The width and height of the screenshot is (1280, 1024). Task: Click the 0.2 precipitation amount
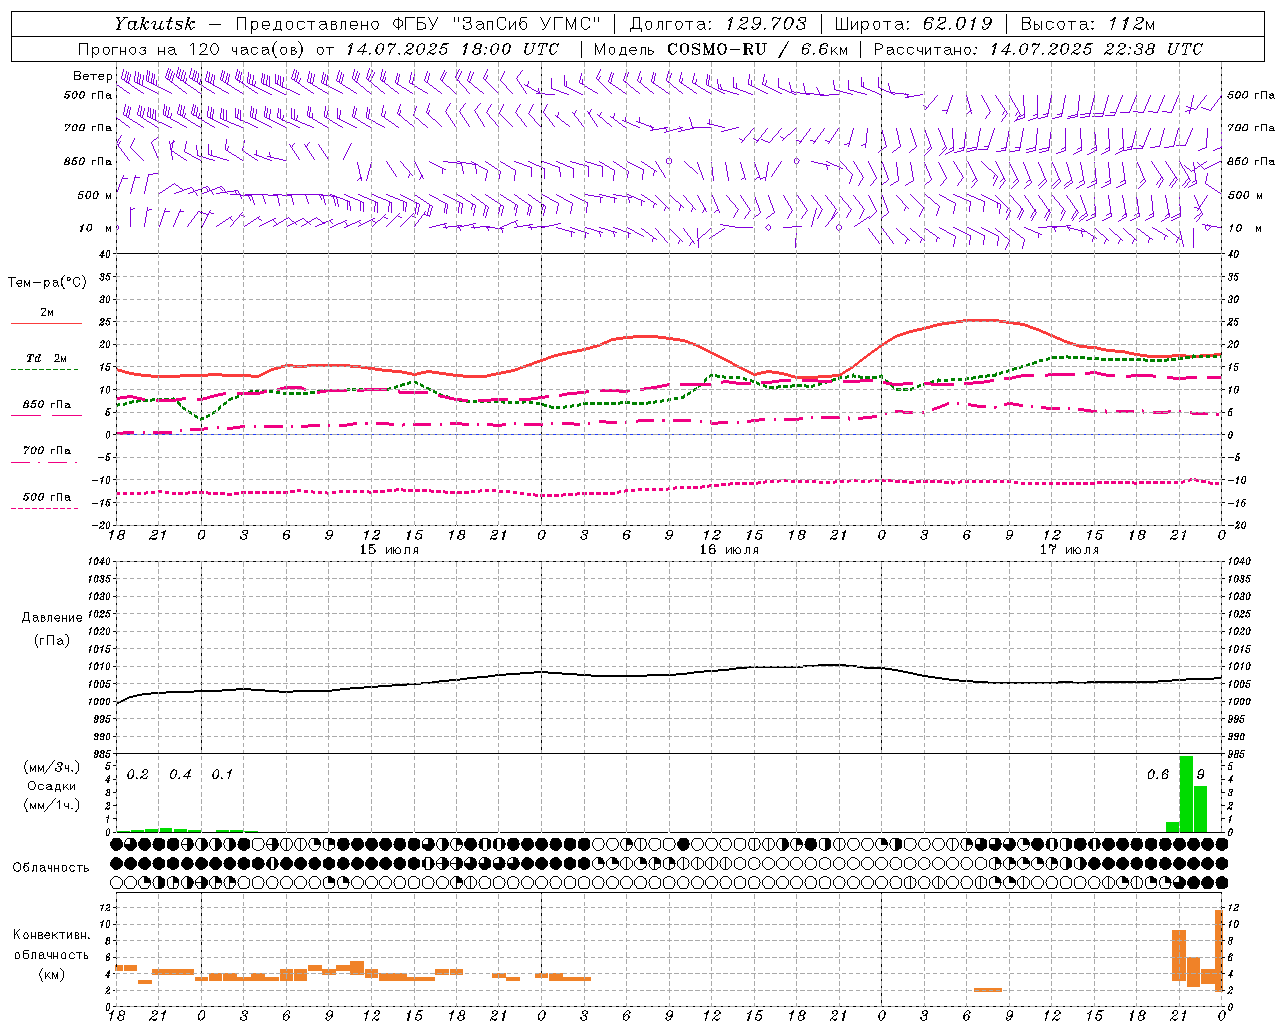click(138, 775)
